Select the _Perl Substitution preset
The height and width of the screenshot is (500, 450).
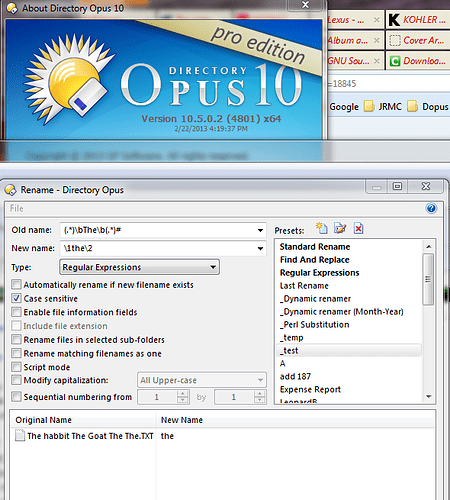click(315, 325)
